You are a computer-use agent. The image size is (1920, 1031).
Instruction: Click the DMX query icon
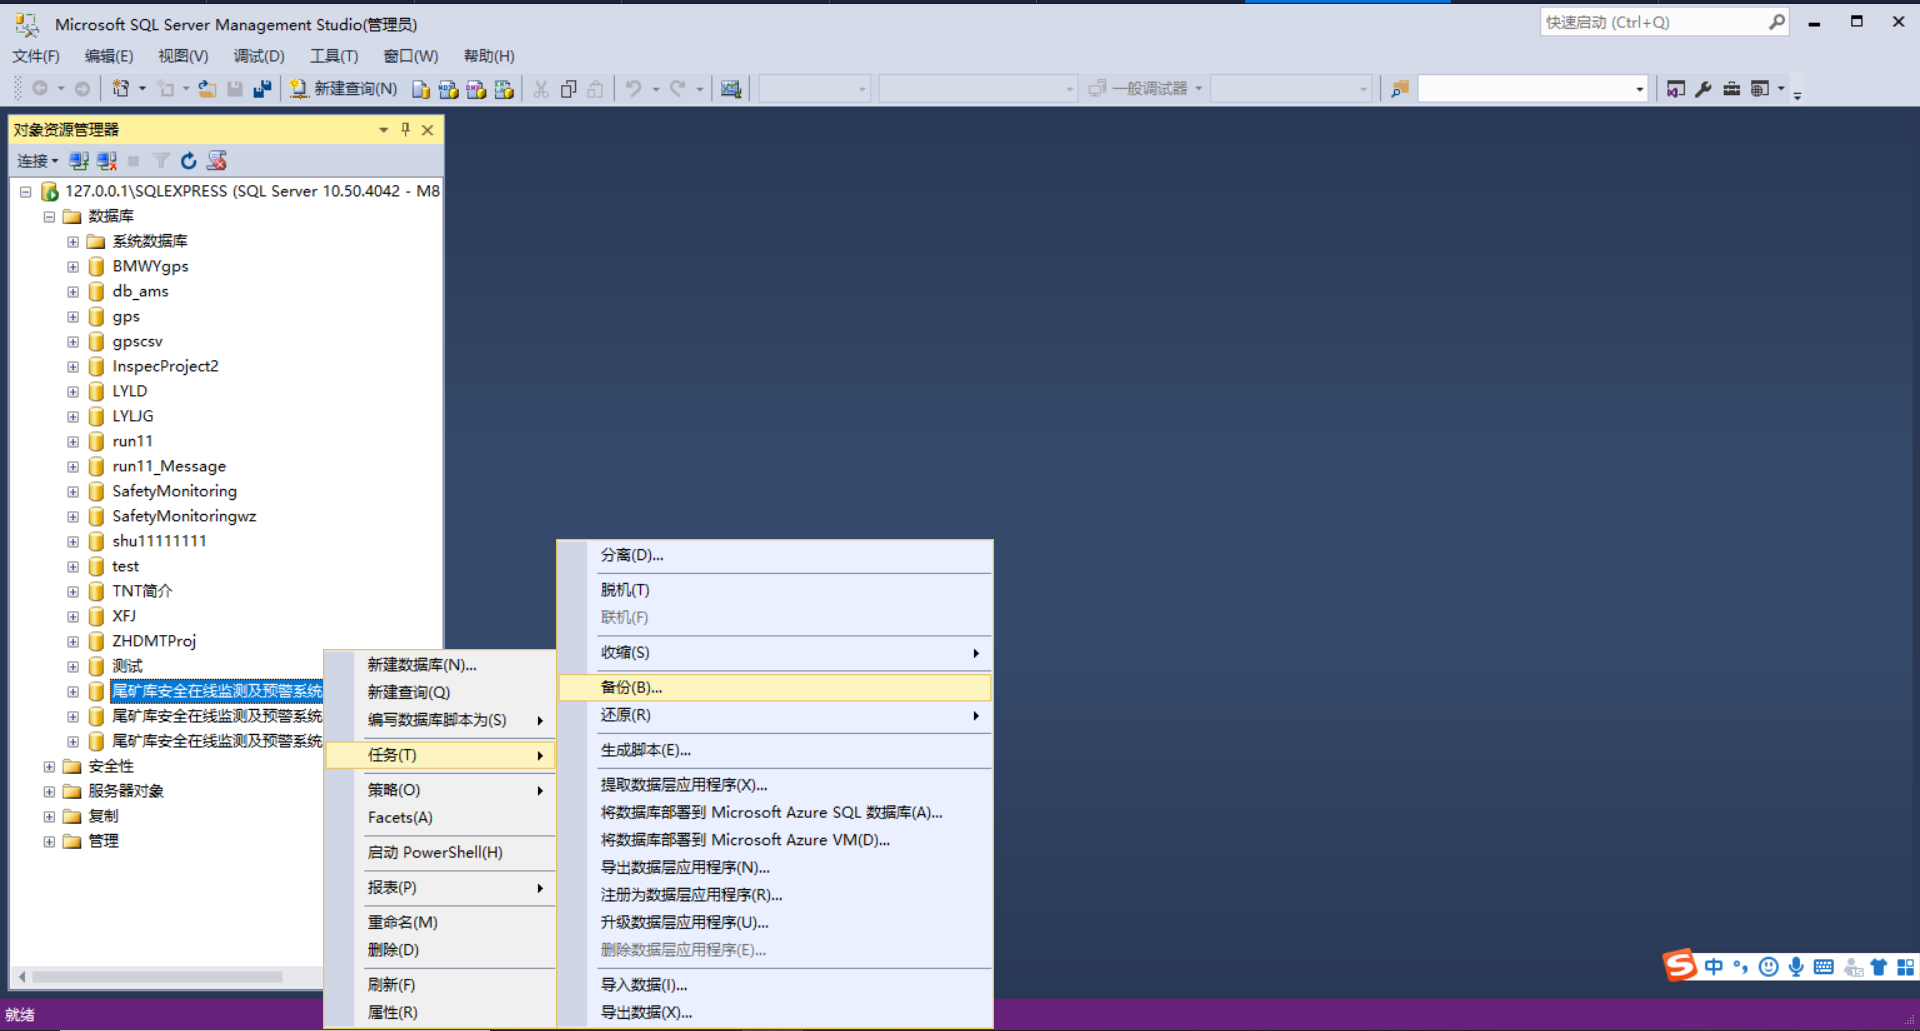point(476,89)
